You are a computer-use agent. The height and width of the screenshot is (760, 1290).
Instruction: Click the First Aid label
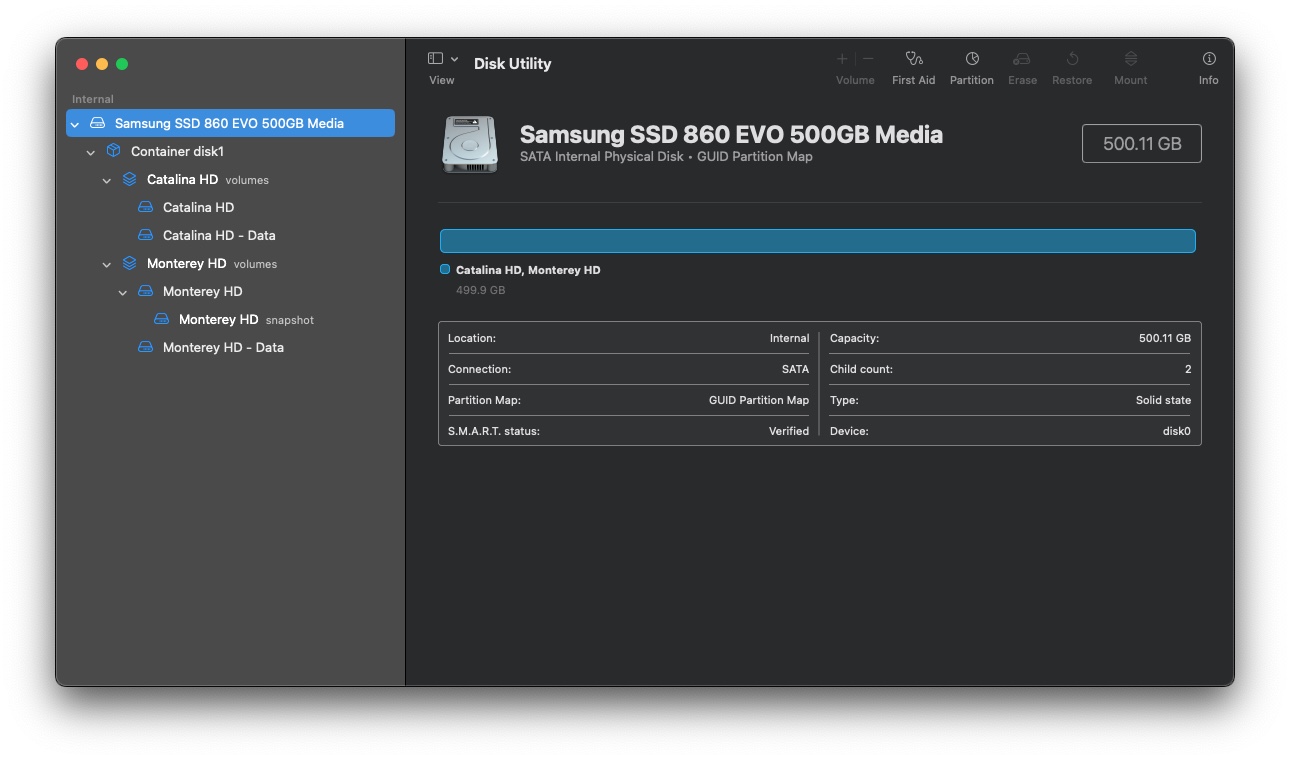914,80
